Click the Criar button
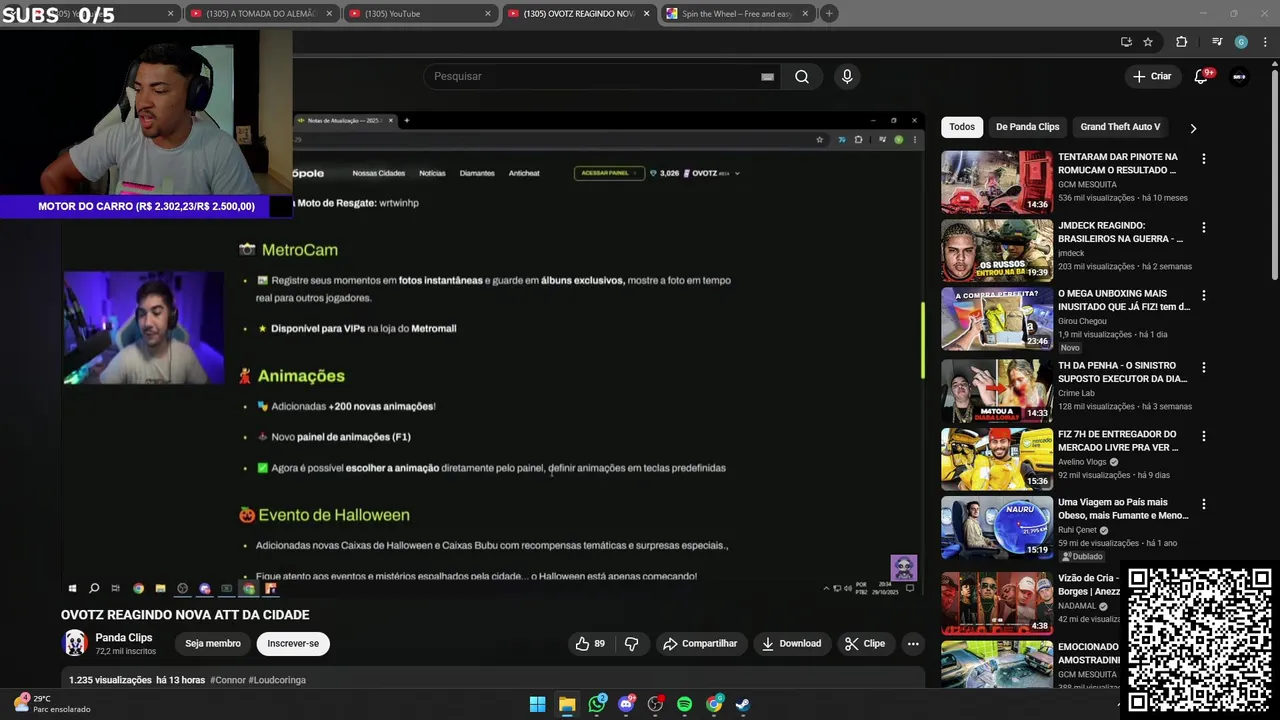Screen dimensions: 1280x720 pyautogui.click(x=1152, y=76)
